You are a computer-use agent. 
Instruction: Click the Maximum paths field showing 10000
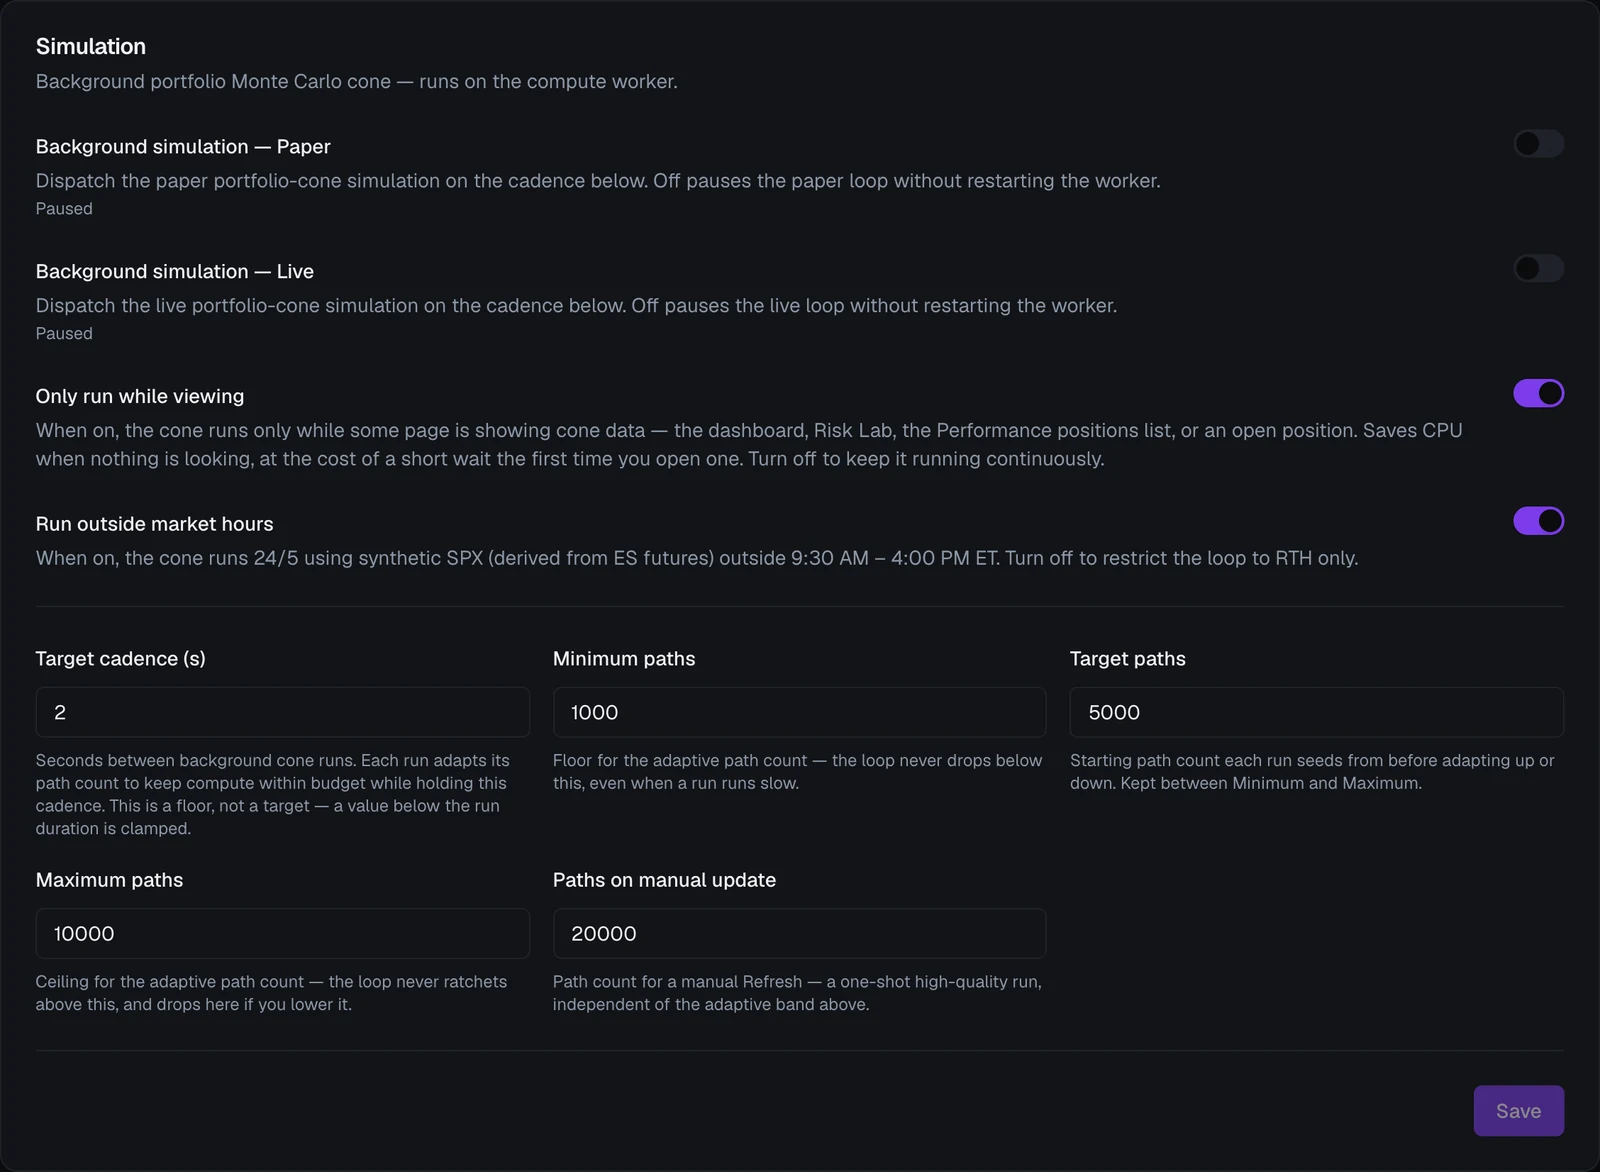point(282,933)
